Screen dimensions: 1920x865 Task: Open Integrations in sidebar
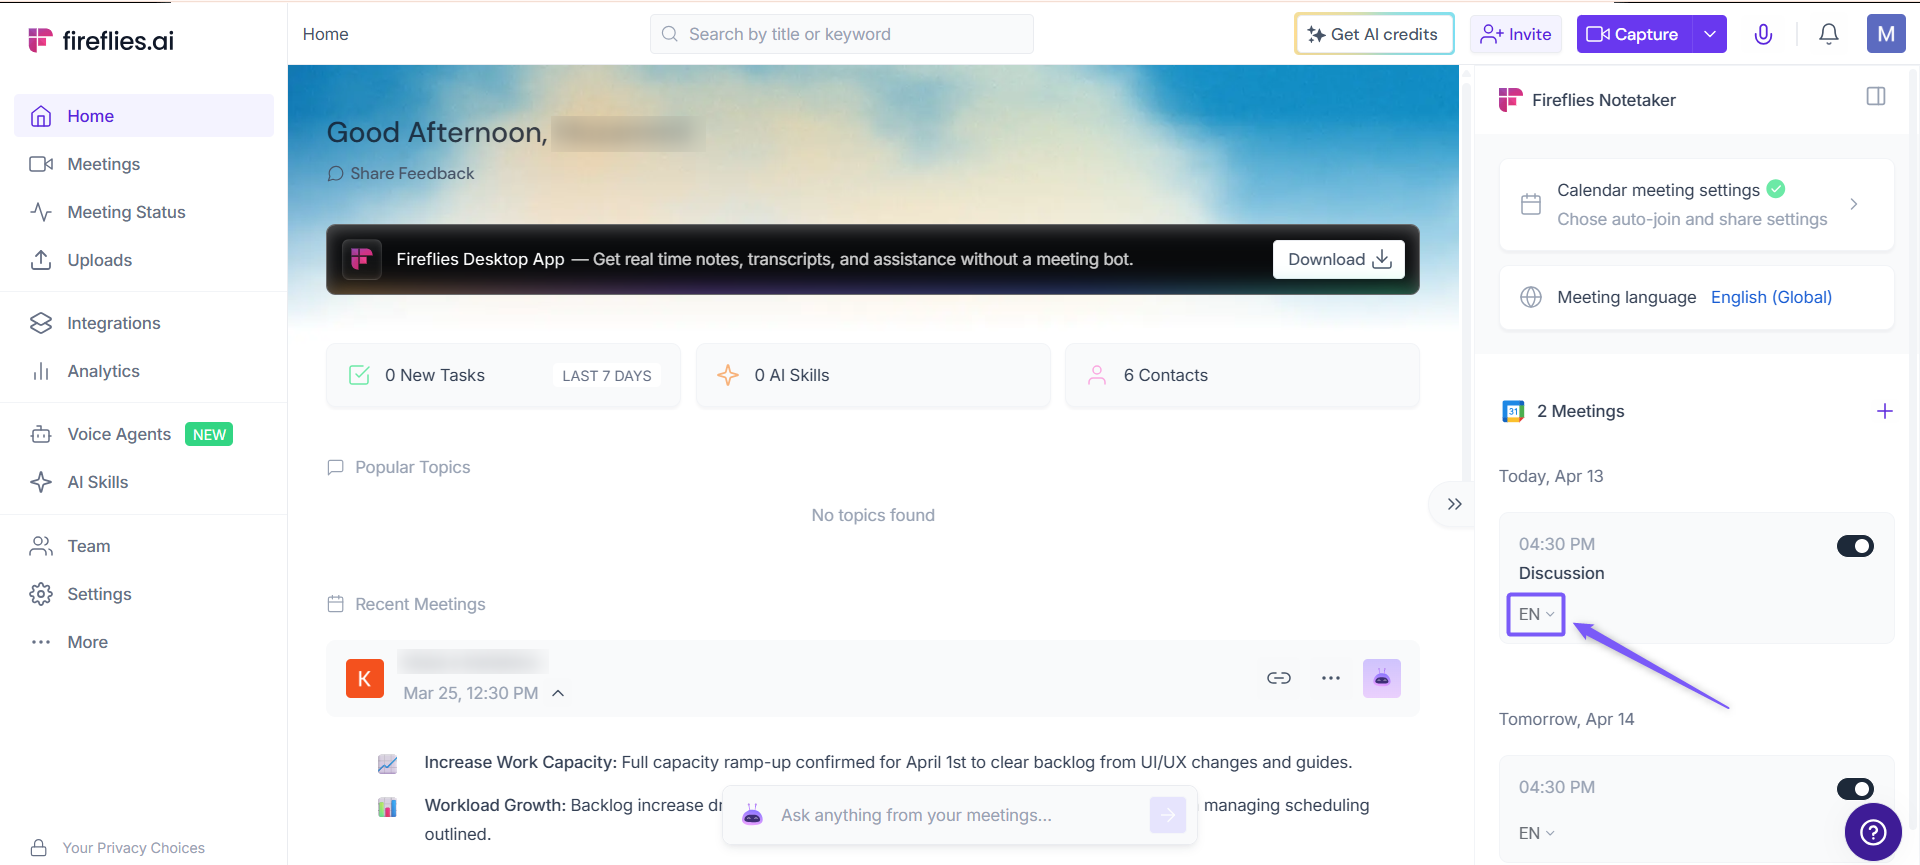pos(144,323)
